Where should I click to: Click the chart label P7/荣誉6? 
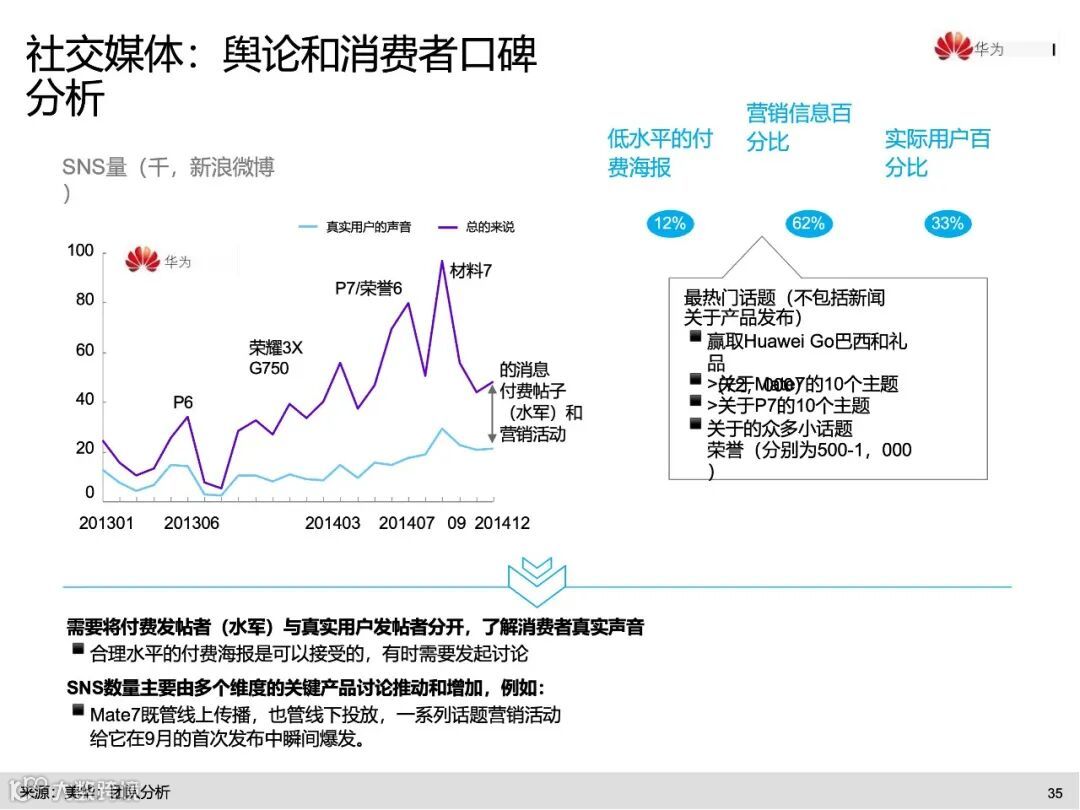tap(368, 288)
